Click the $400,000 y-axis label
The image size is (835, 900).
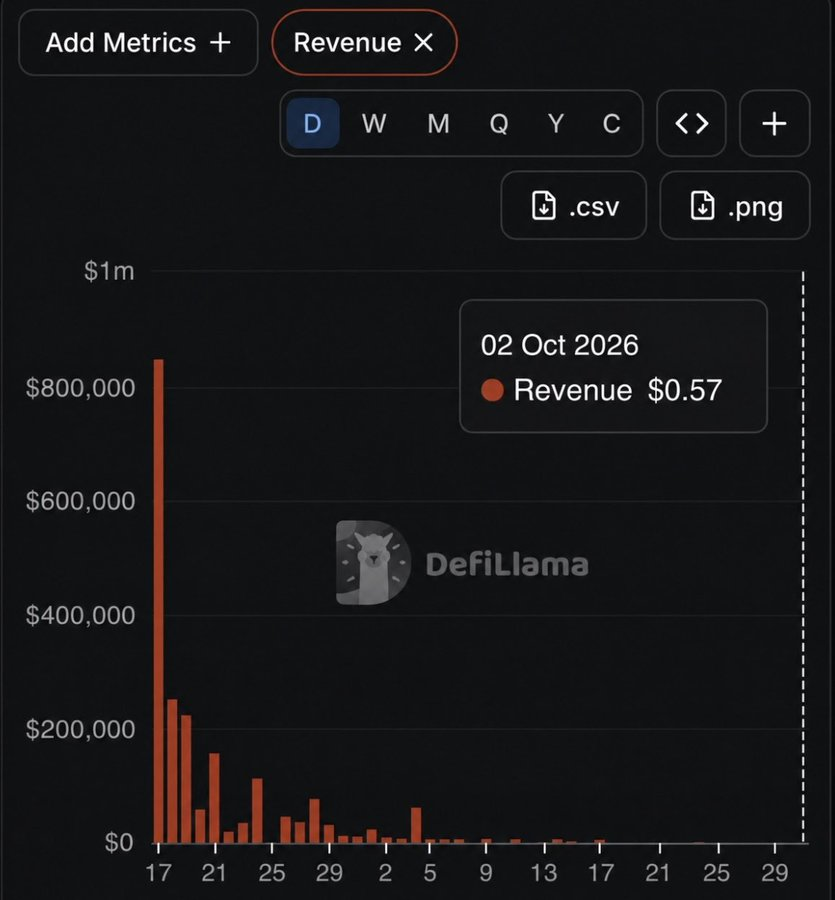pos(80,615)
